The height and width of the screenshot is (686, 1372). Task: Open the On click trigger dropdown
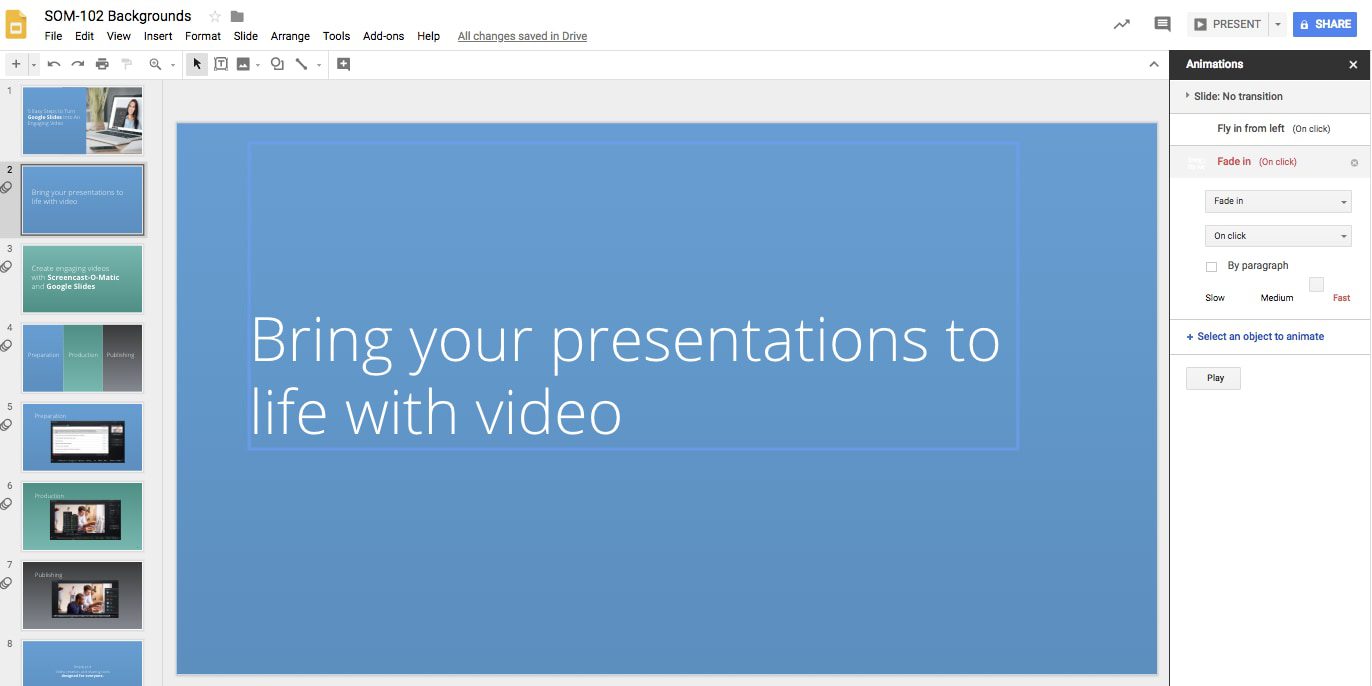1278,235
